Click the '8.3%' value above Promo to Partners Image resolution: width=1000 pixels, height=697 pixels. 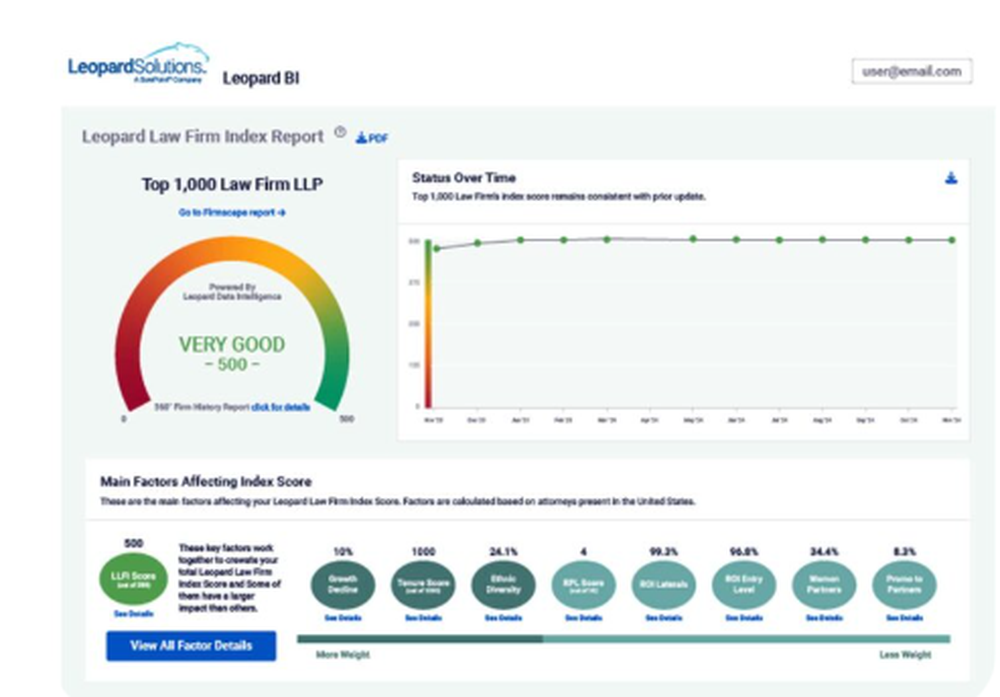[x=904, y=552]
